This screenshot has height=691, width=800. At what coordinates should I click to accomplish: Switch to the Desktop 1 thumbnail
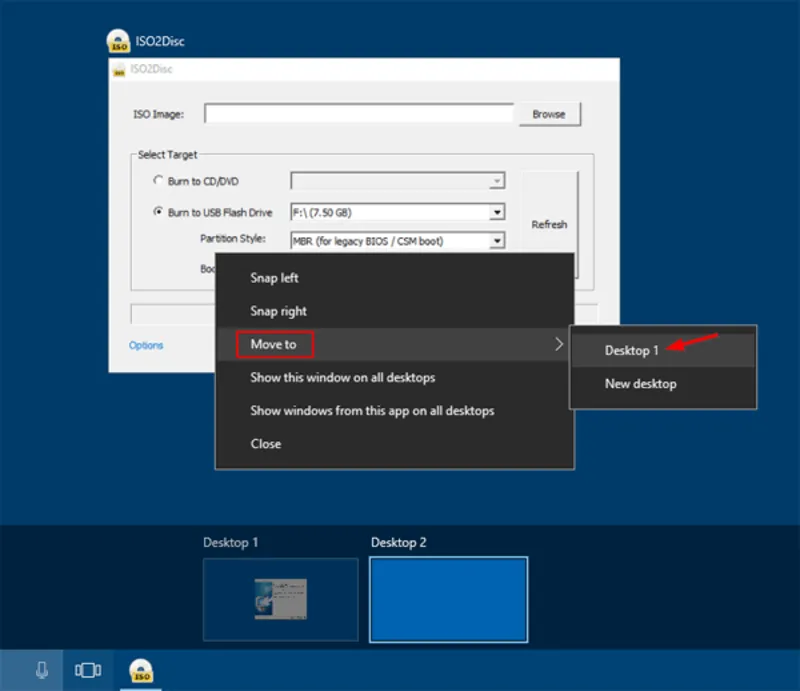click(280, 599)
